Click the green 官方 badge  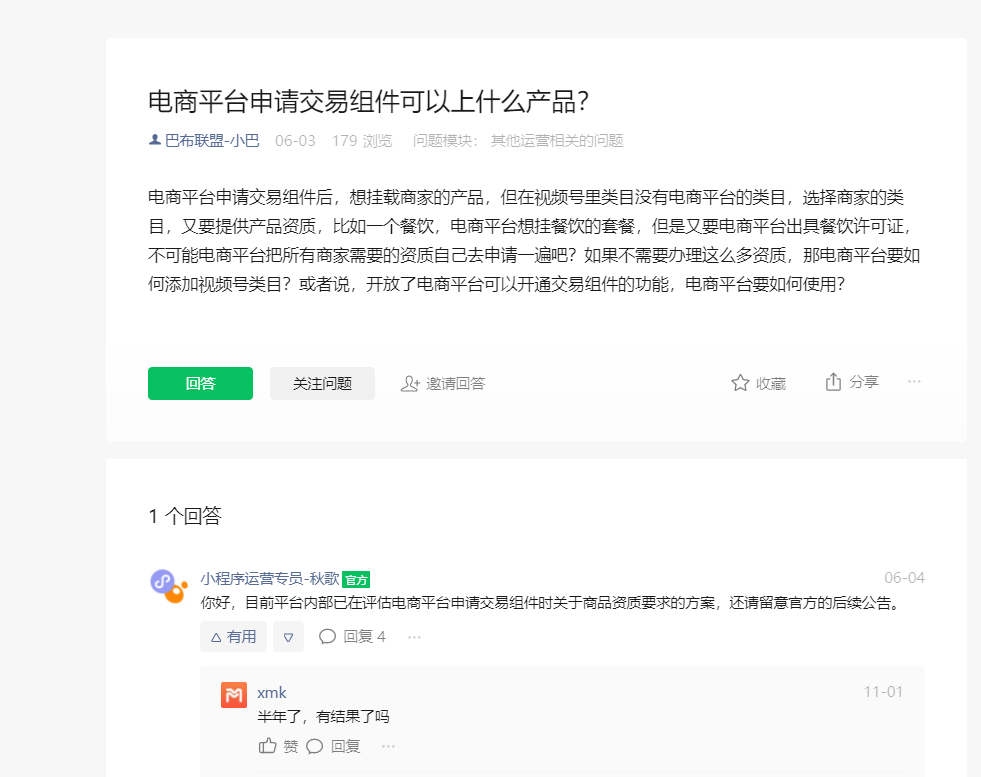coord(356,580)
